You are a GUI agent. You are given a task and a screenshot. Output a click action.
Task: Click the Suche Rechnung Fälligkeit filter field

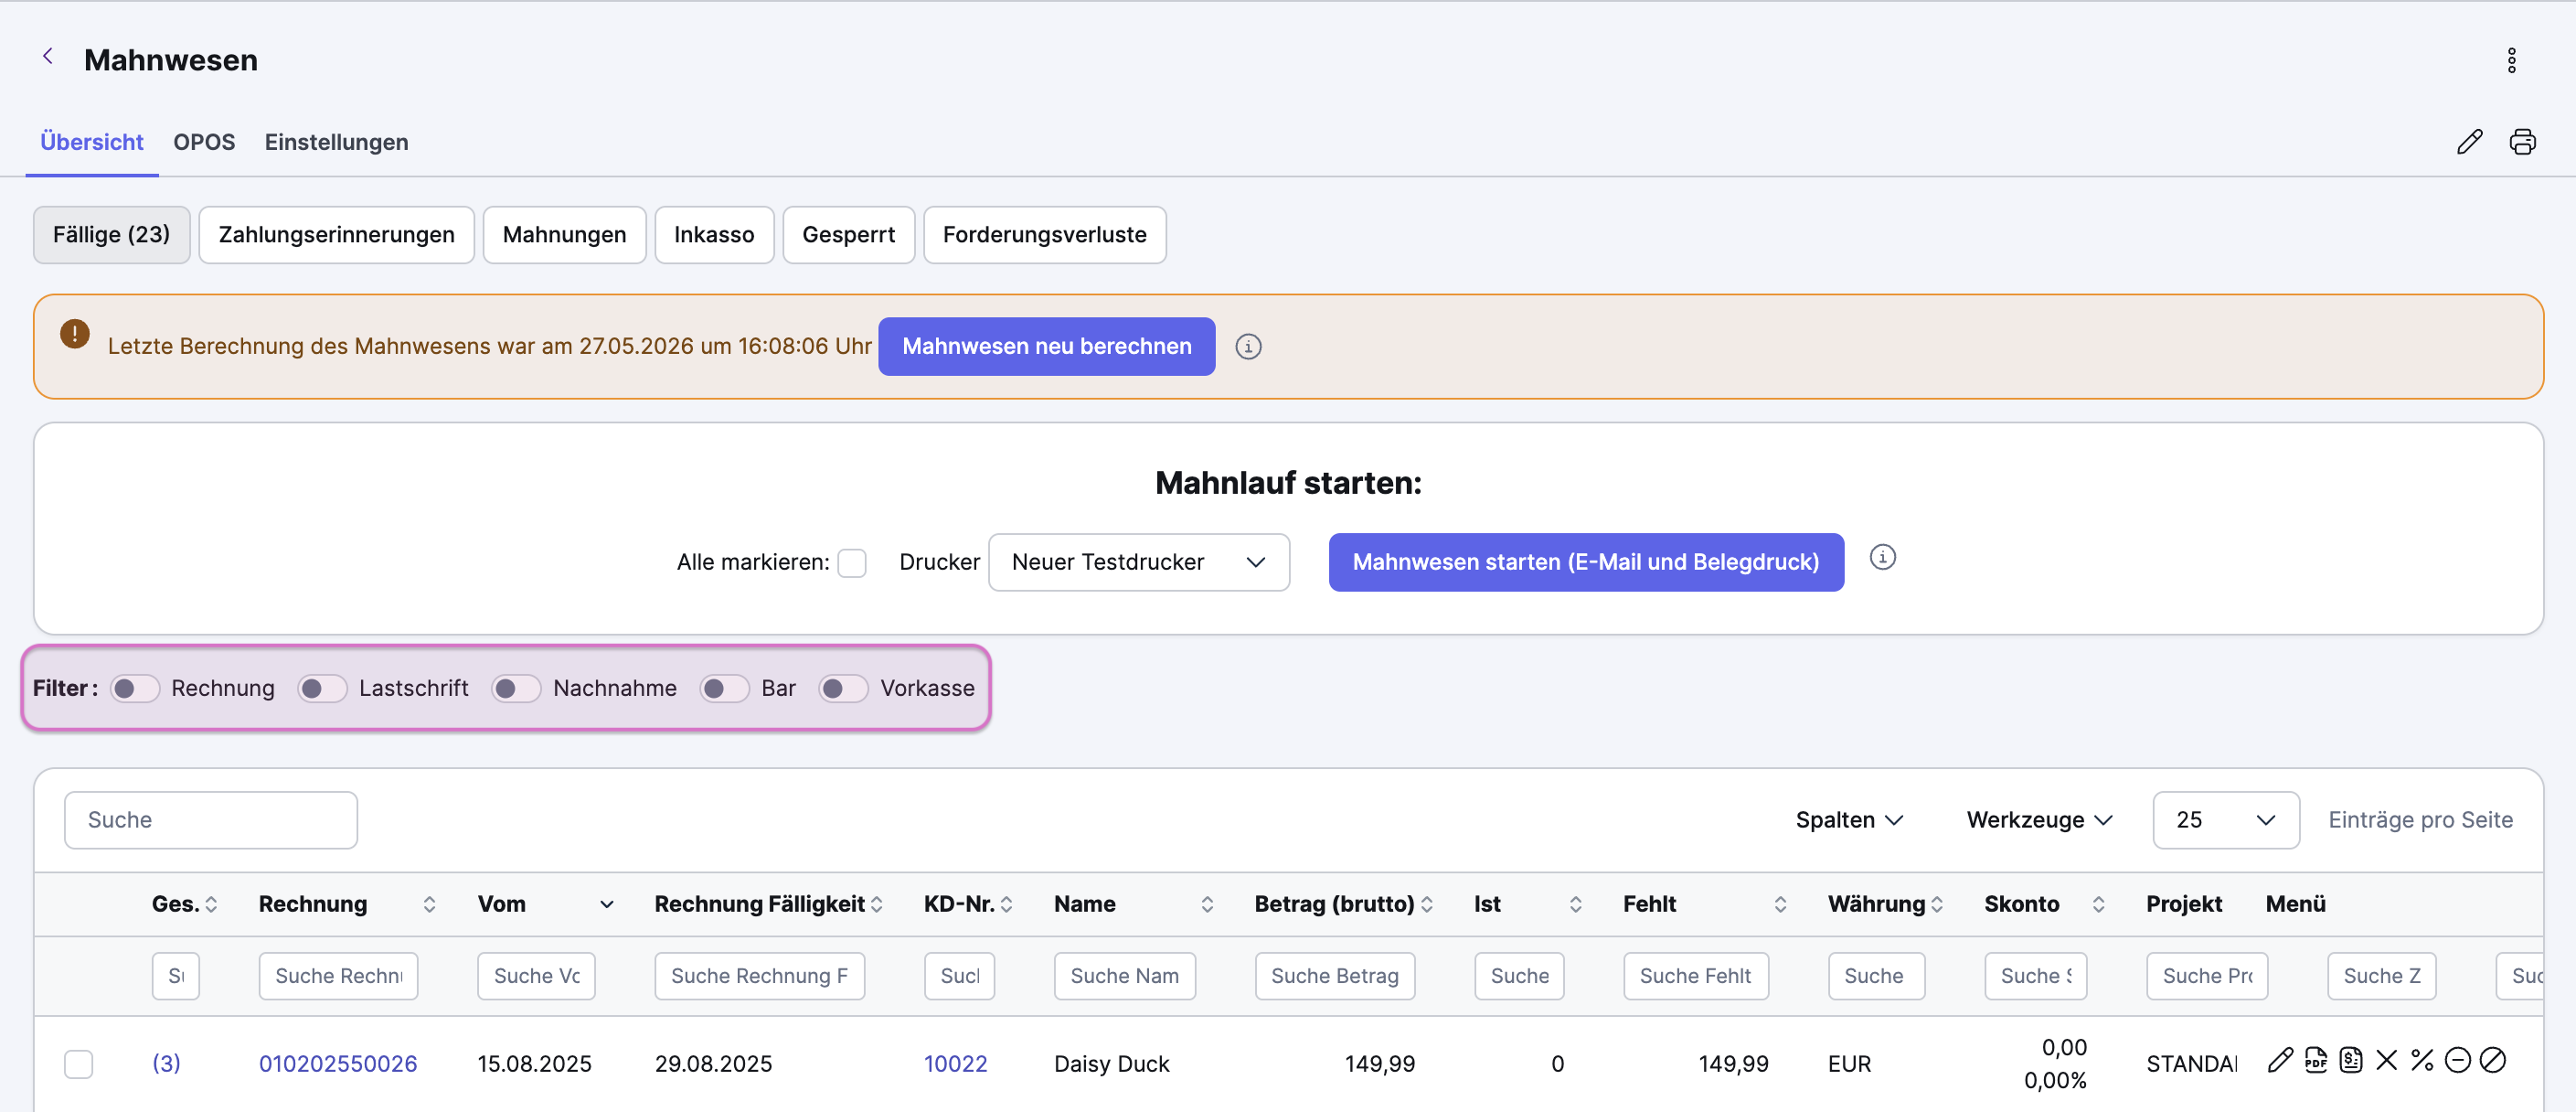click(760, 976)
